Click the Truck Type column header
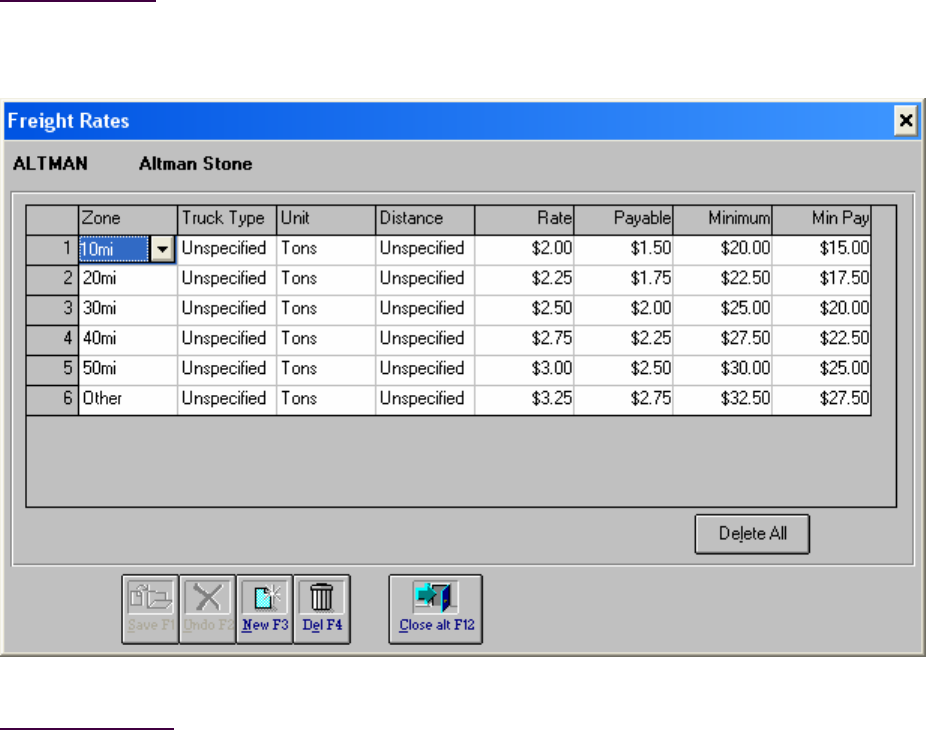Viewport: 926px width, 730px height. point(227,218)
